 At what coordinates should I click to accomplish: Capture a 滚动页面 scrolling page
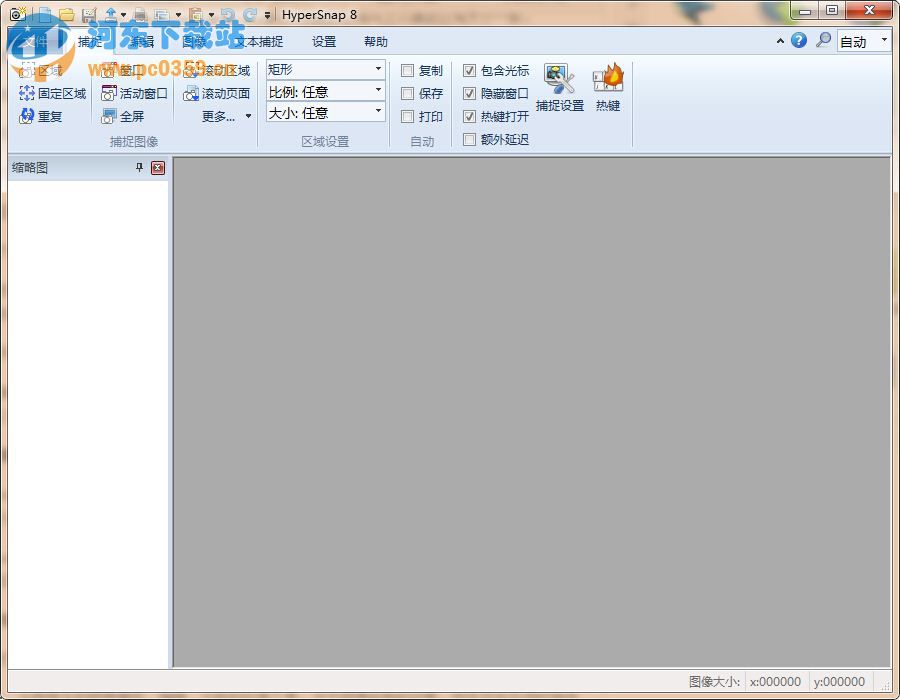[220, 93]
